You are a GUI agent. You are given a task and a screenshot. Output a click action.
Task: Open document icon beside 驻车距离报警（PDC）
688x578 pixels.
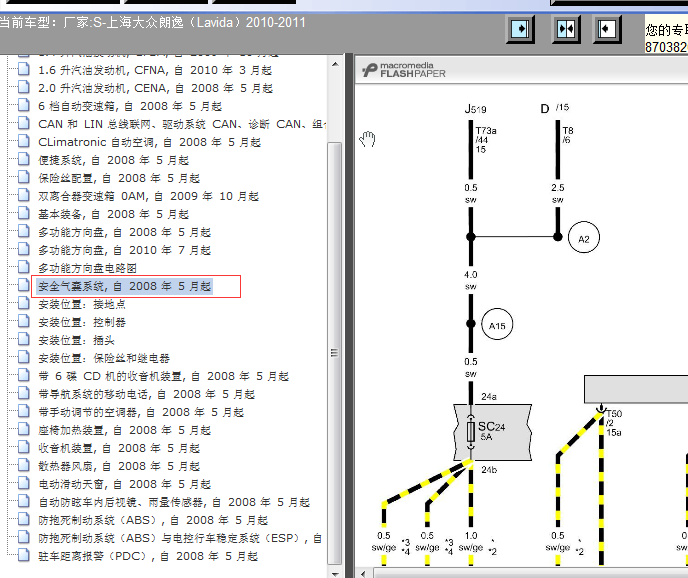coord(24,556)
